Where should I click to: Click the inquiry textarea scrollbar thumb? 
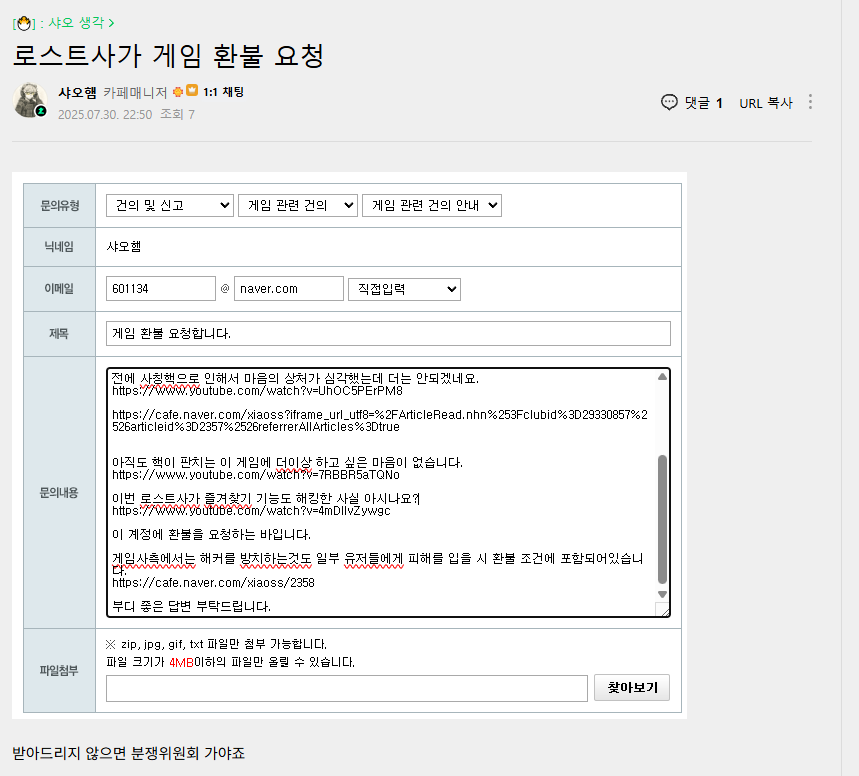[x=662, y=520]
